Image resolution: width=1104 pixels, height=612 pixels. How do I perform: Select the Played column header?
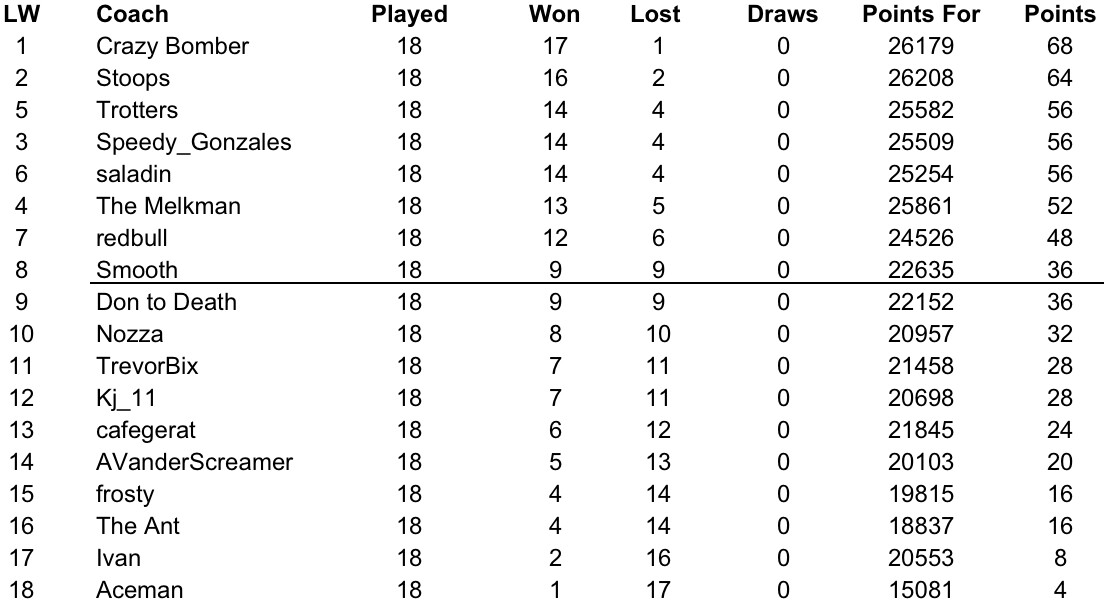point(409,14)
